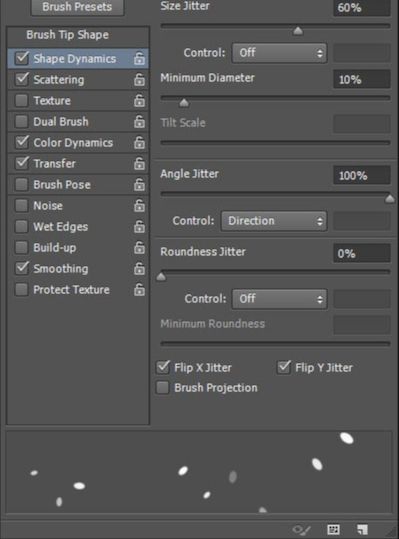Viewport: 399px width, 539px height.
Task: Toggle the lock icon next to Scattering
Action: click(x=139, y=80)
